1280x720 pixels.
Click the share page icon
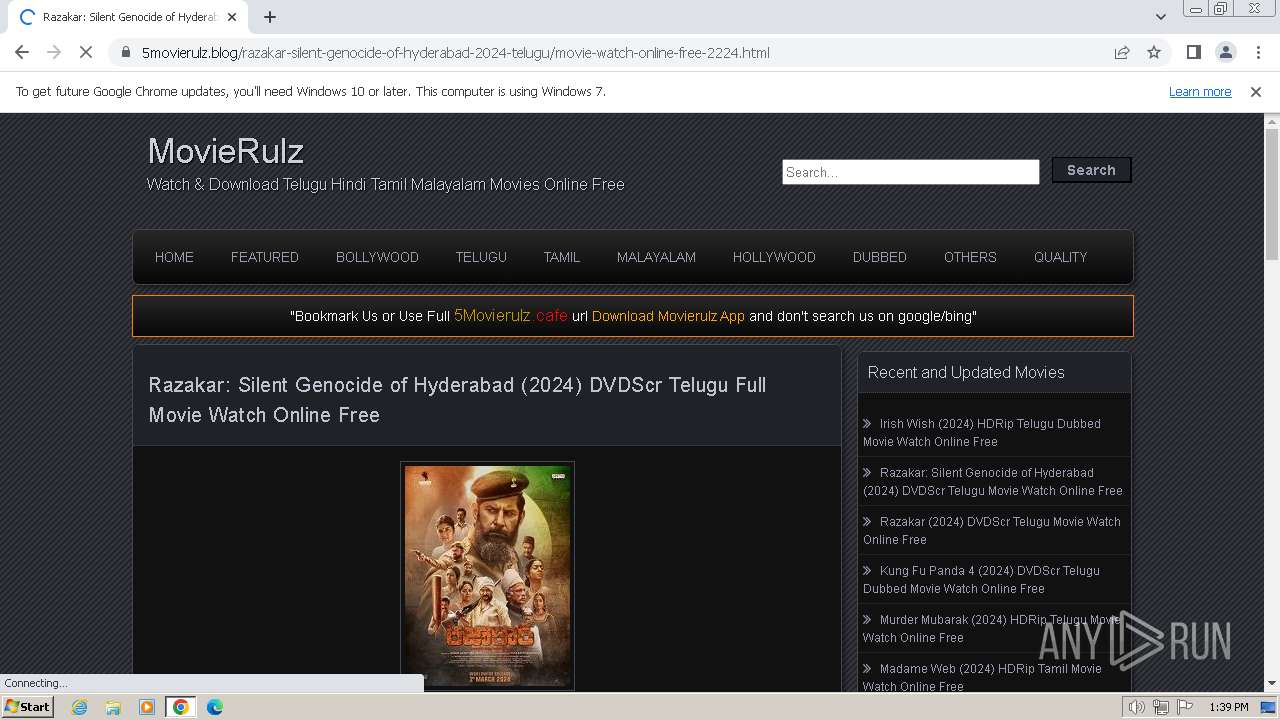tap(1122, 52)
